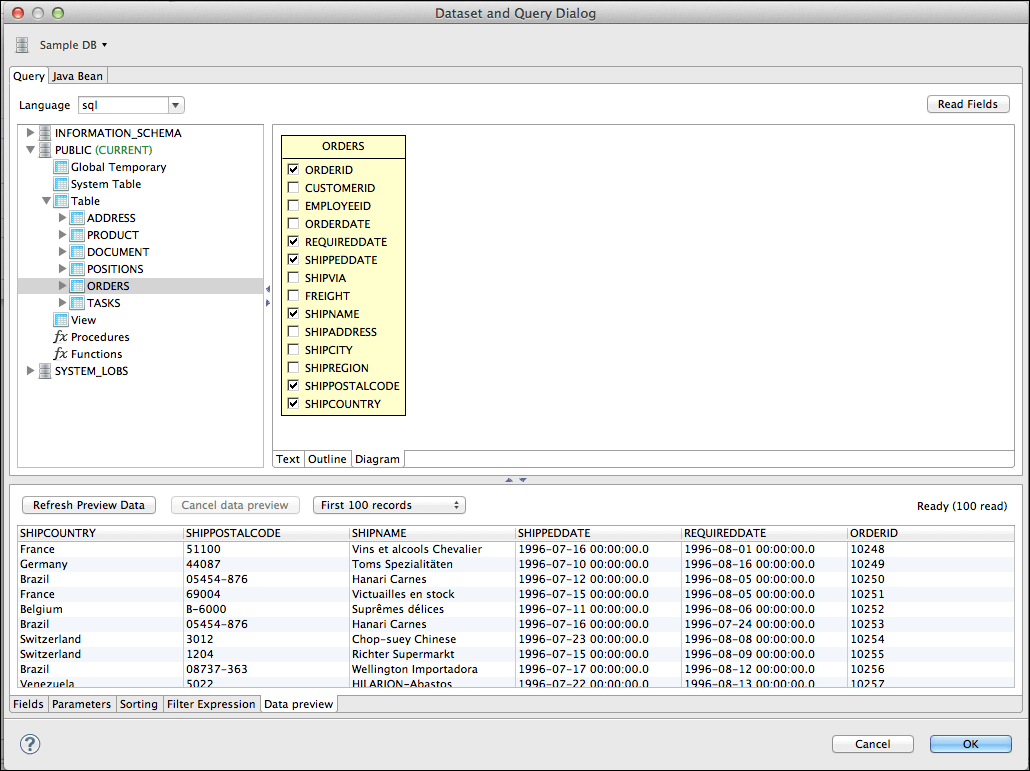This screenshot has width=1030, height=771.
Task: Switch to the Text query tab
Action: (x=288, y=459)
